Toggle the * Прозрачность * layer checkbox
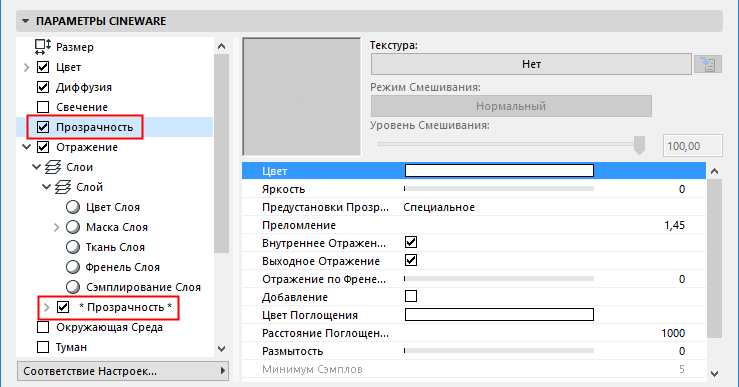This screenshot has height=387, width=739. tap(63, 307)
